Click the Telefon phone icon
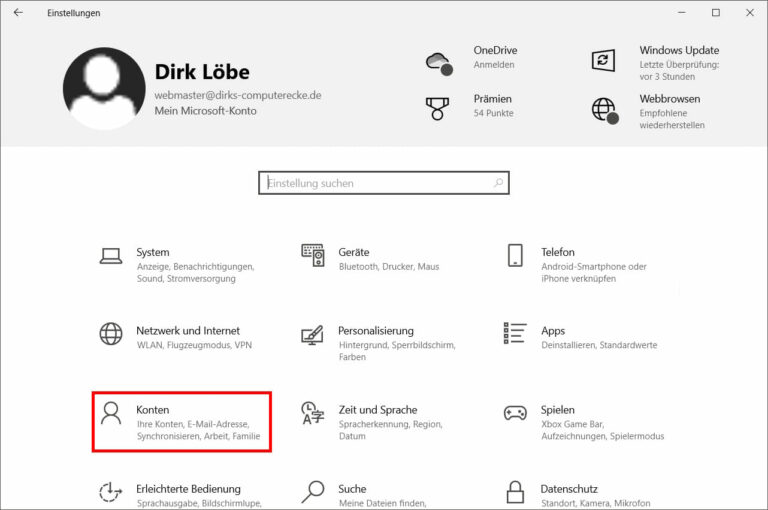 click(515, 256)
